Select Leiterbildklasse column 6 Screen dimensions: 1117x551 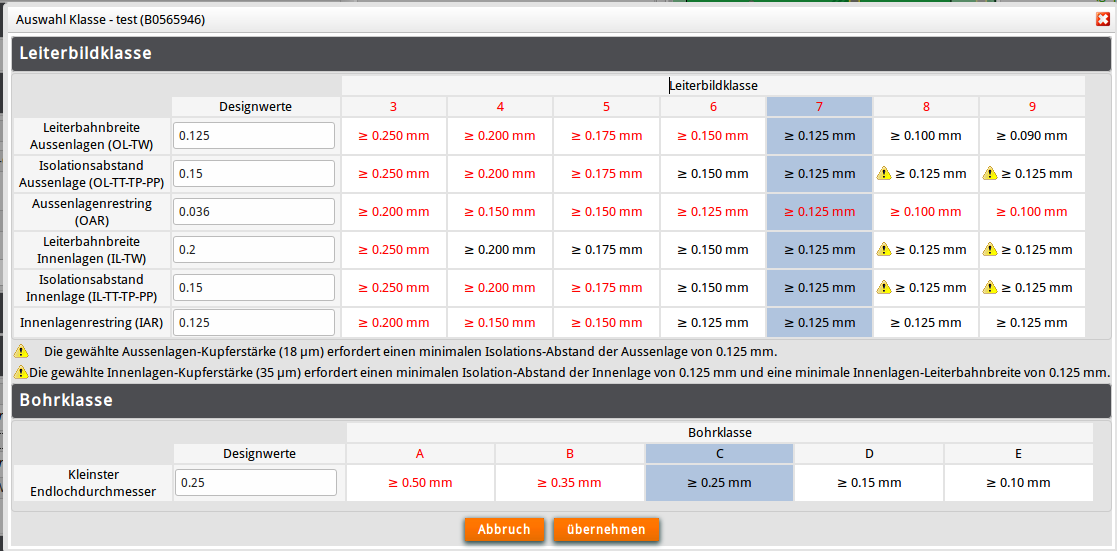coord(713,107)
